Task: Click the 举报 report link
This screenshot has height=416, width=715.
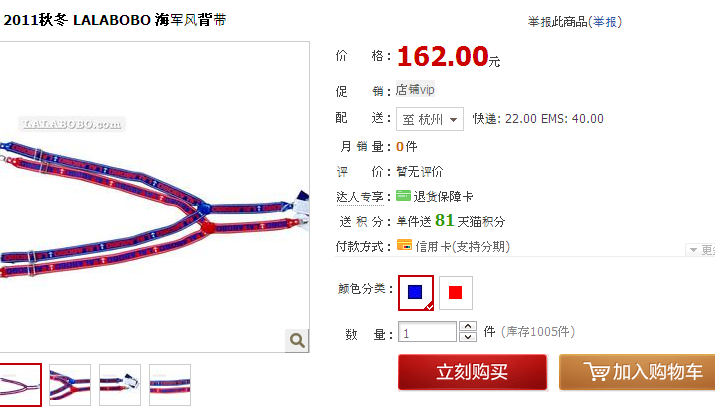Action: pyautogui.click(x=605, y=22)
